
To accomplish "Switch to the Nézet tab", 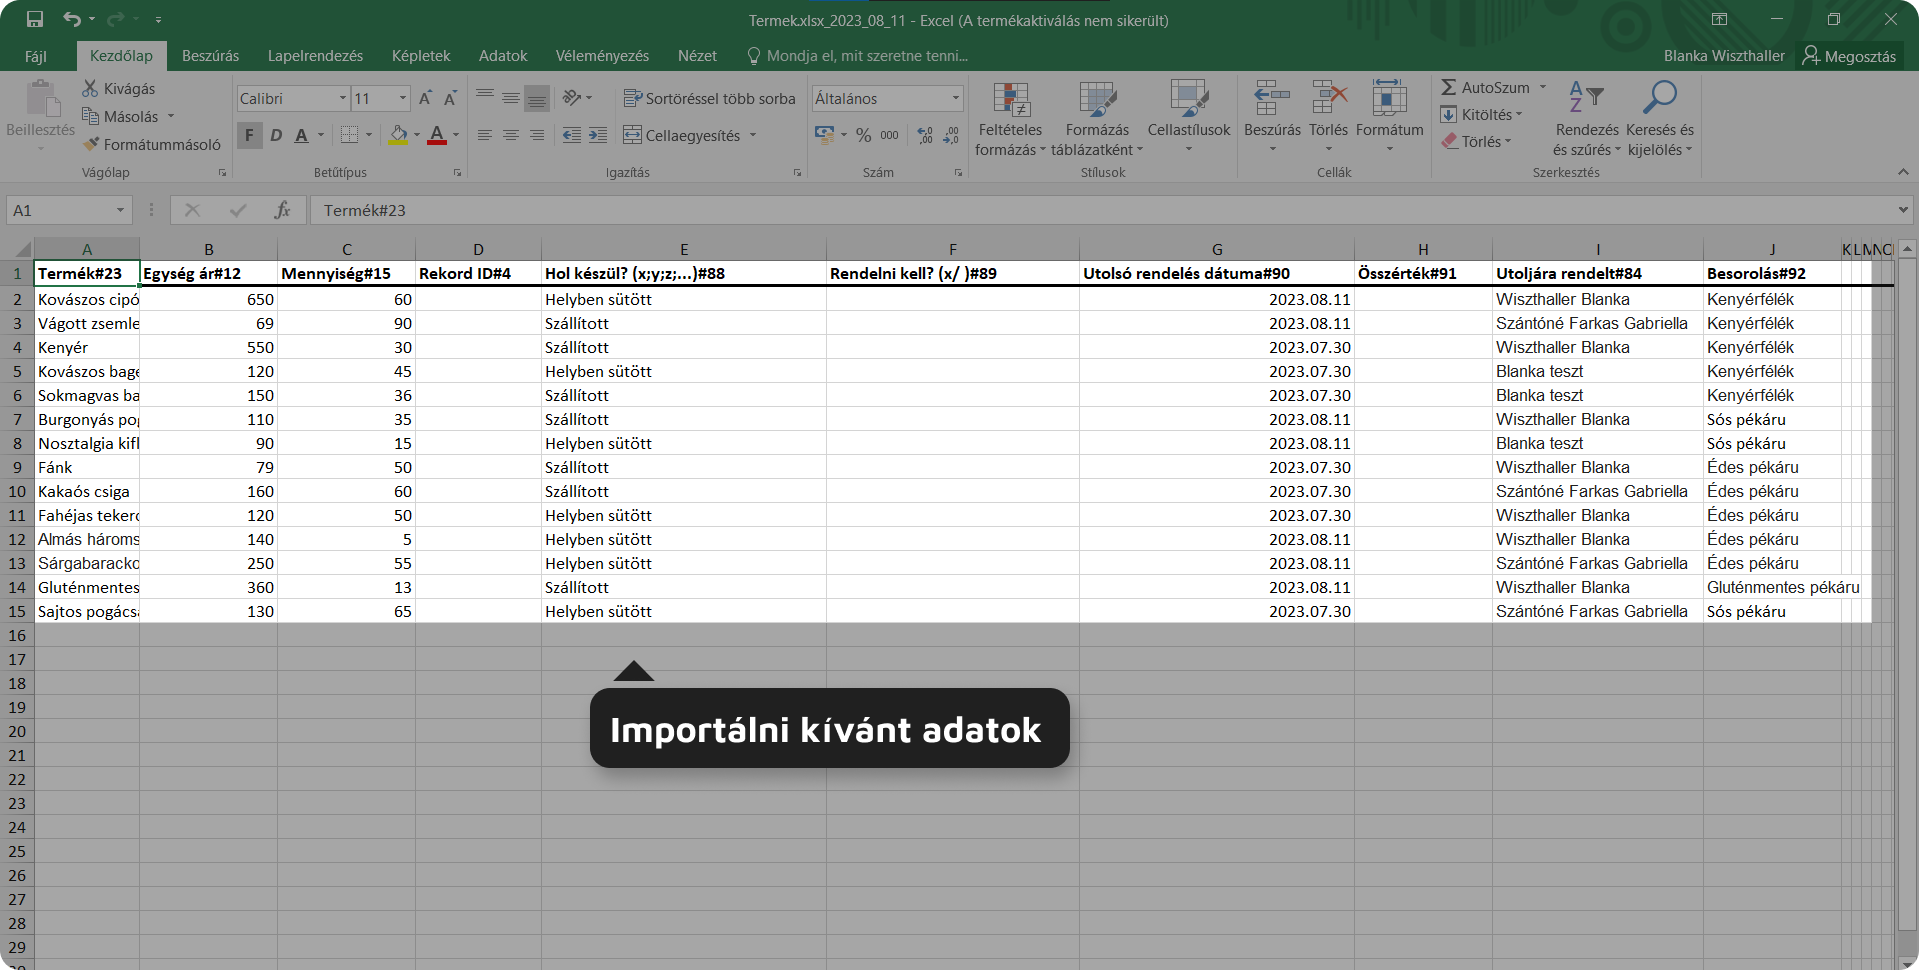I will (x=697, y=56).
